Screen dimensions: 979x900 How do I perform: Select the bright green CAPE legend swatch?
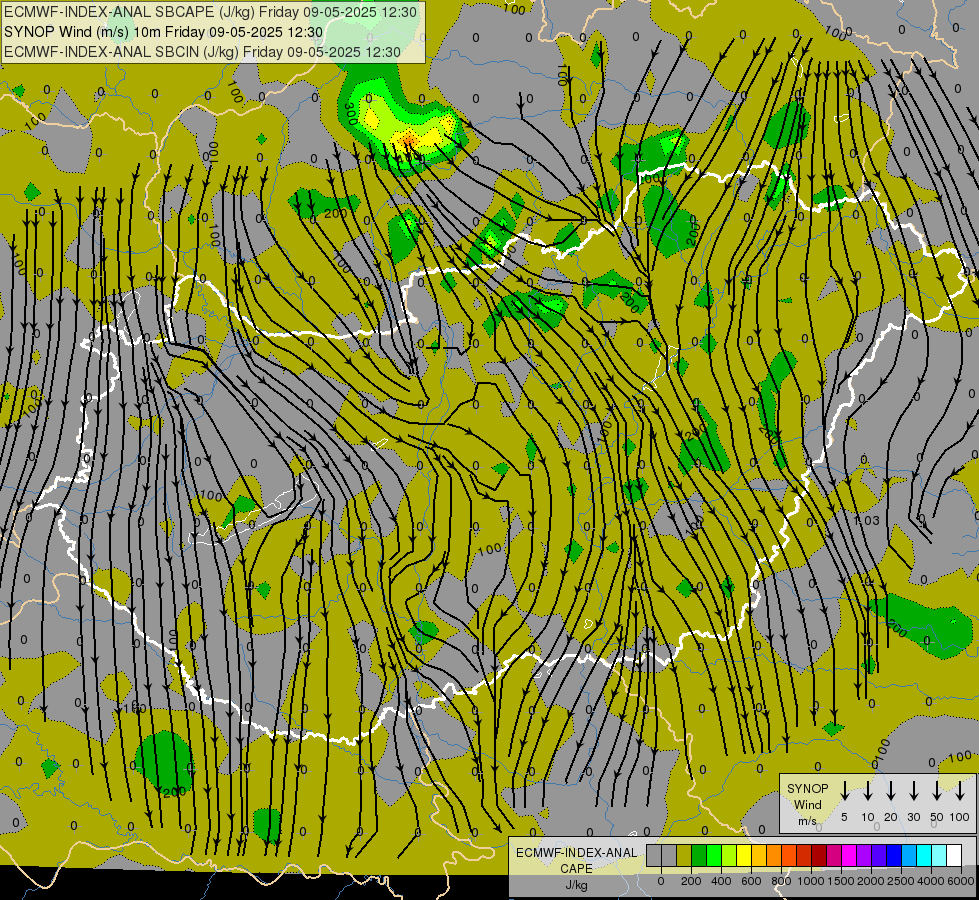(x=714, y=855)
